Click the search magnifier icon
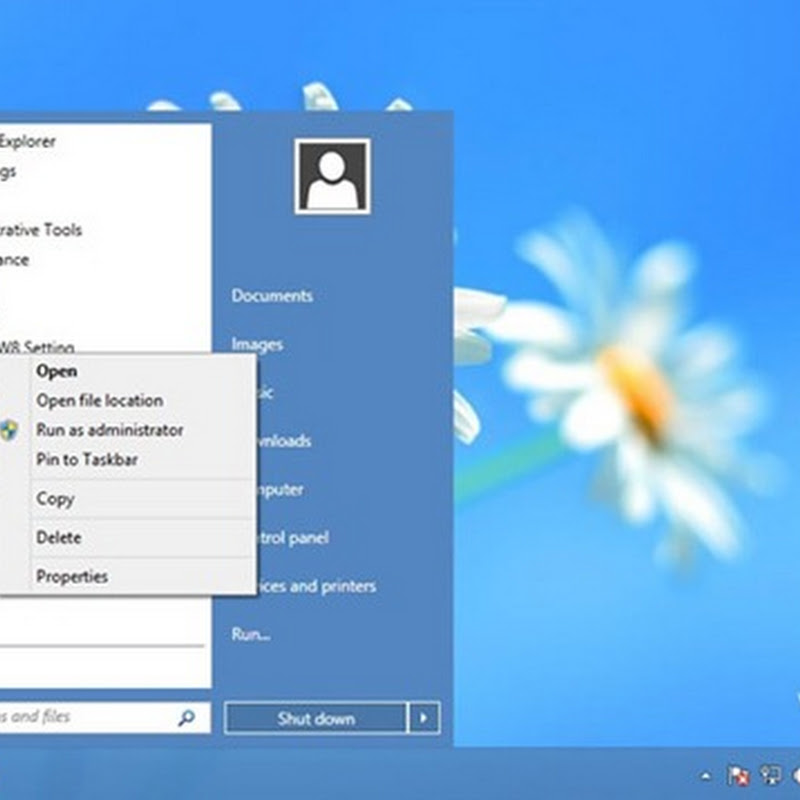The image size is (800, 800). click(186, 717)
